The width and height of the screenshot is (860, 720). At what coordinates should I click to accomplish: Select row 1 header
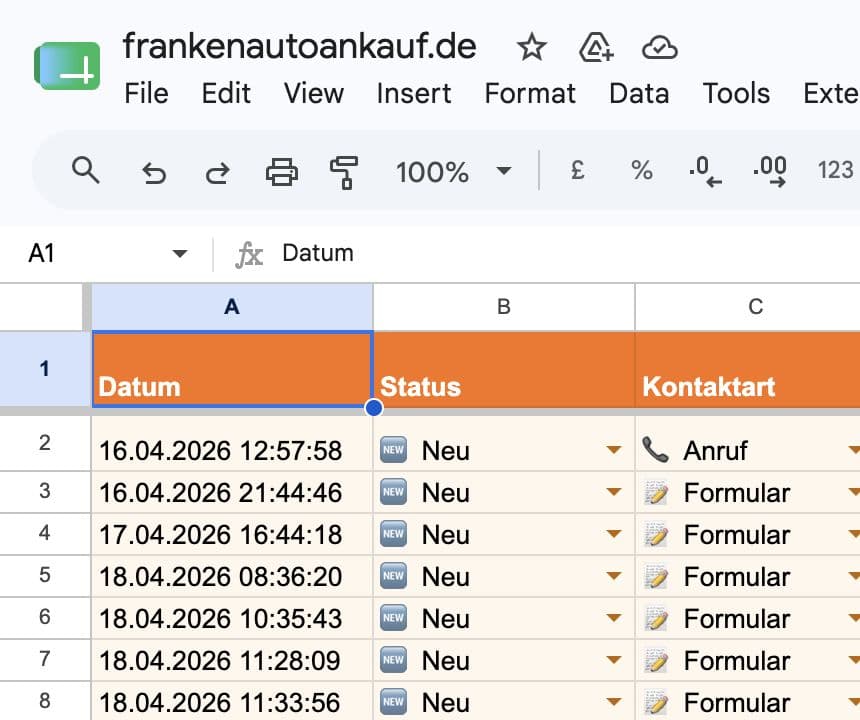pyautogui.click(x=45, y=368)
